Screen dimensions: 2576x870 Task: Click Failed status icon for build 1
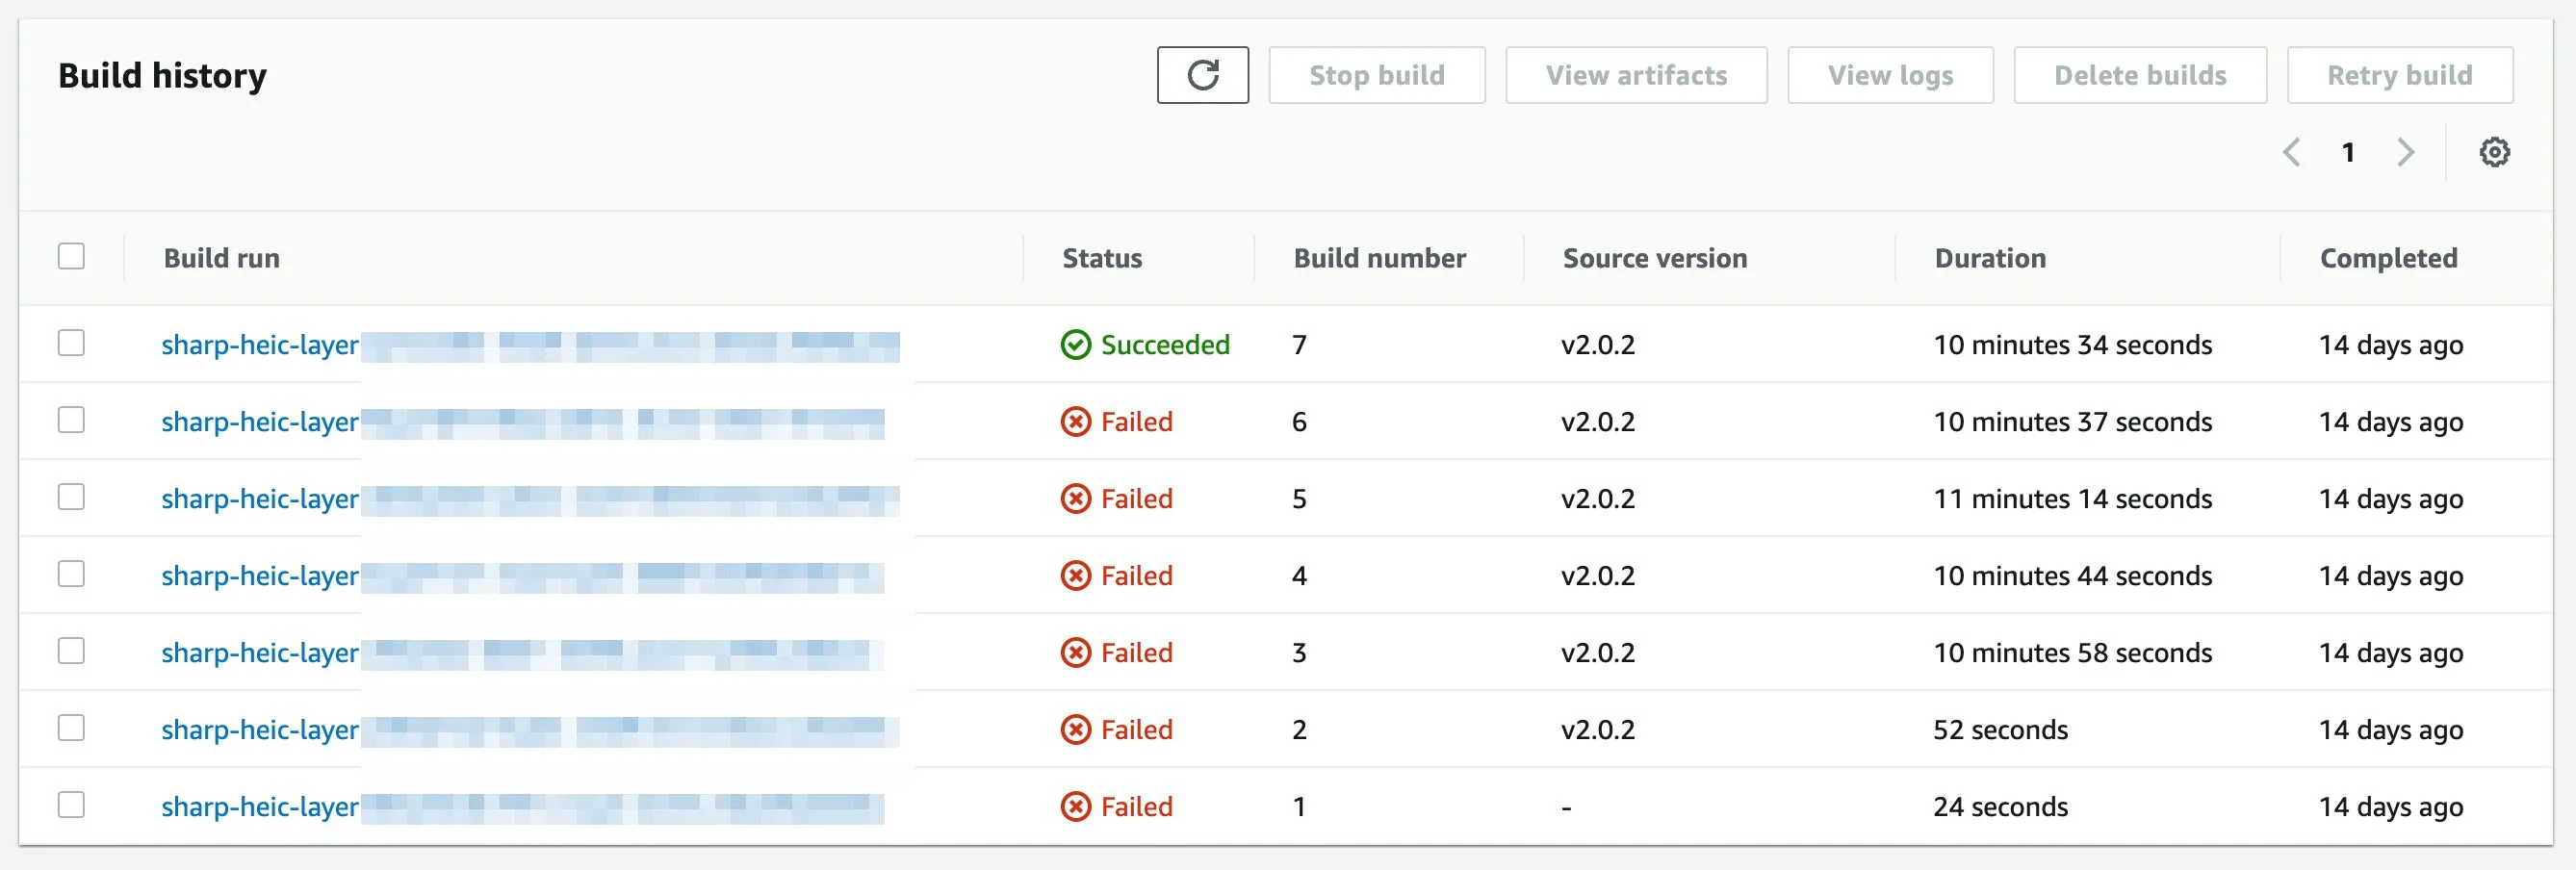coord(1075,807)
